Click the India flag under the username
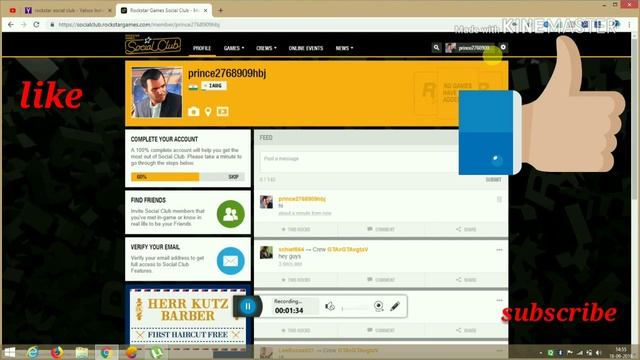Screen dimensions: 640x360 pyautogui.click(x=193, y=87)
